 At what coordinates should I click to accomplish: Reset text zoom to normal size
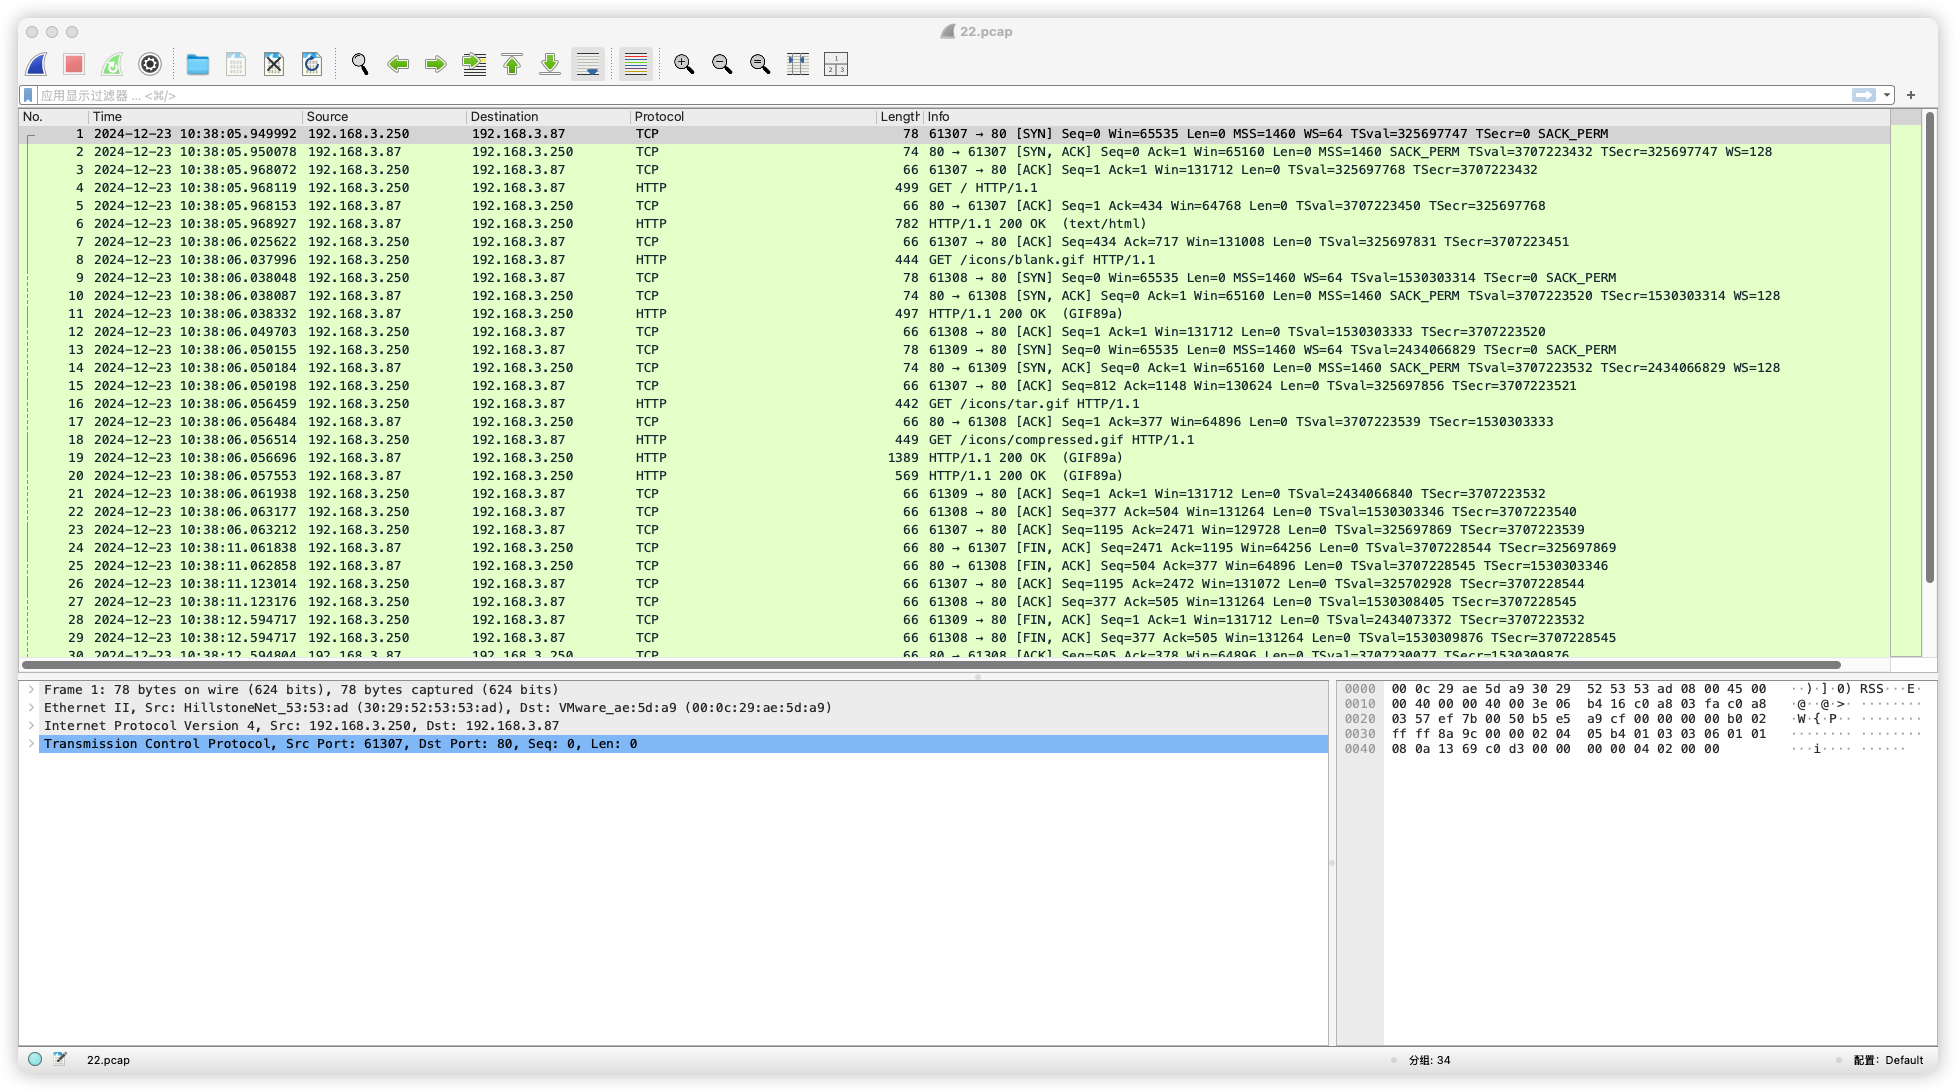(760, 64)
